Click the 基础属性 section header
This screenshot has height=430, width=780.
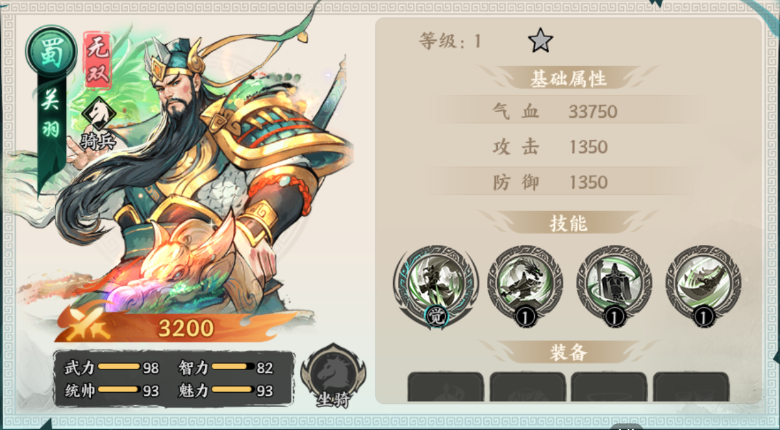pos(568,79)
